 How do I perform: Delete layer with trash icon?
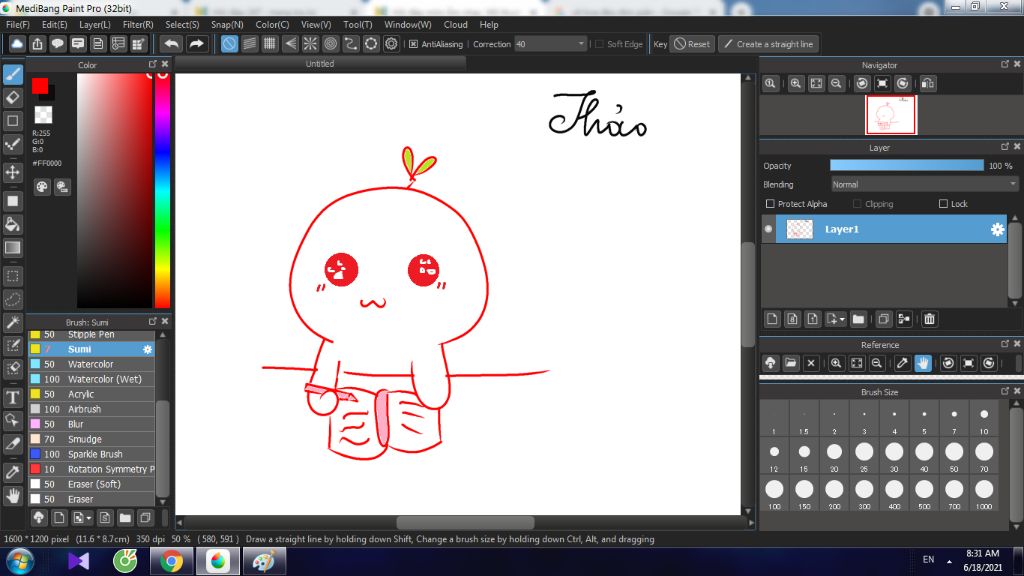929,319
